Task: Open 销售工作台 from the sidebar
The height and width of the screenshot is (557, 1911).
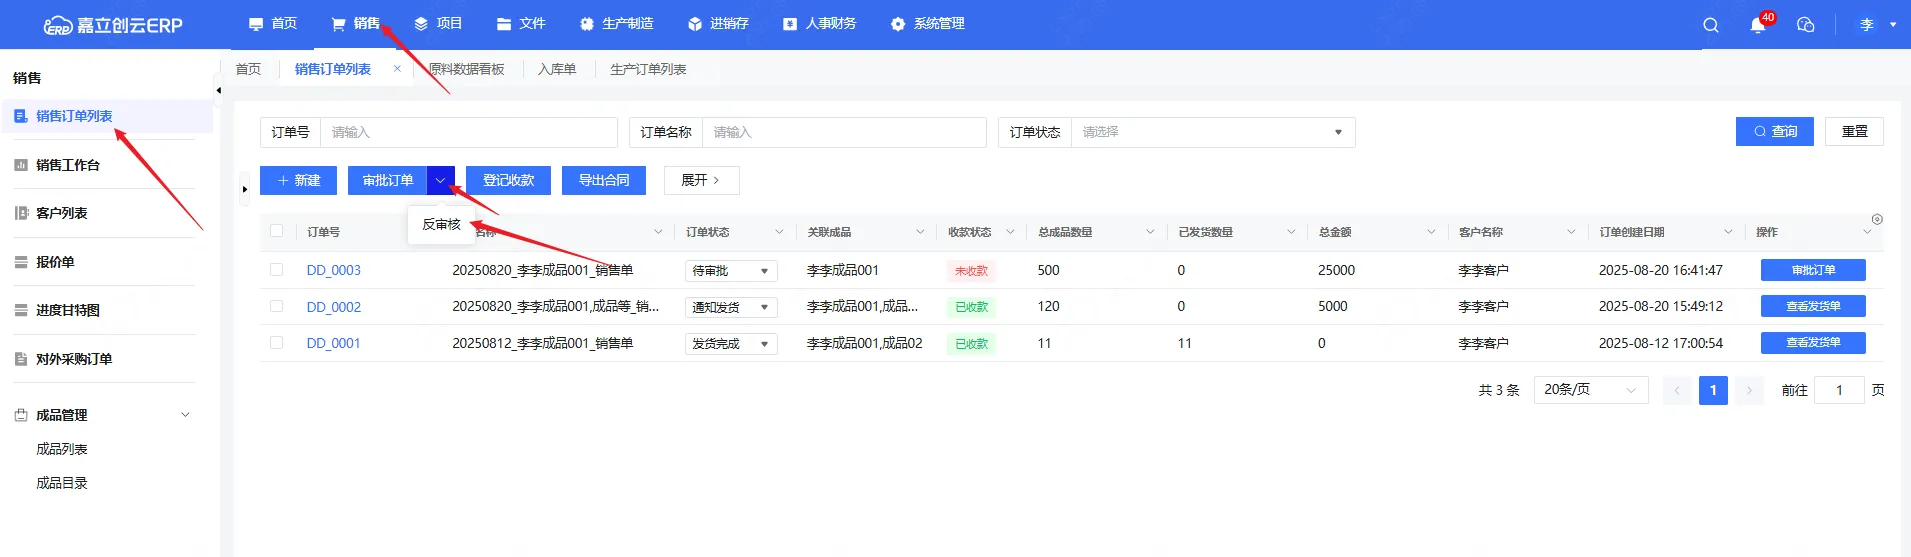Action: point(68,165)
